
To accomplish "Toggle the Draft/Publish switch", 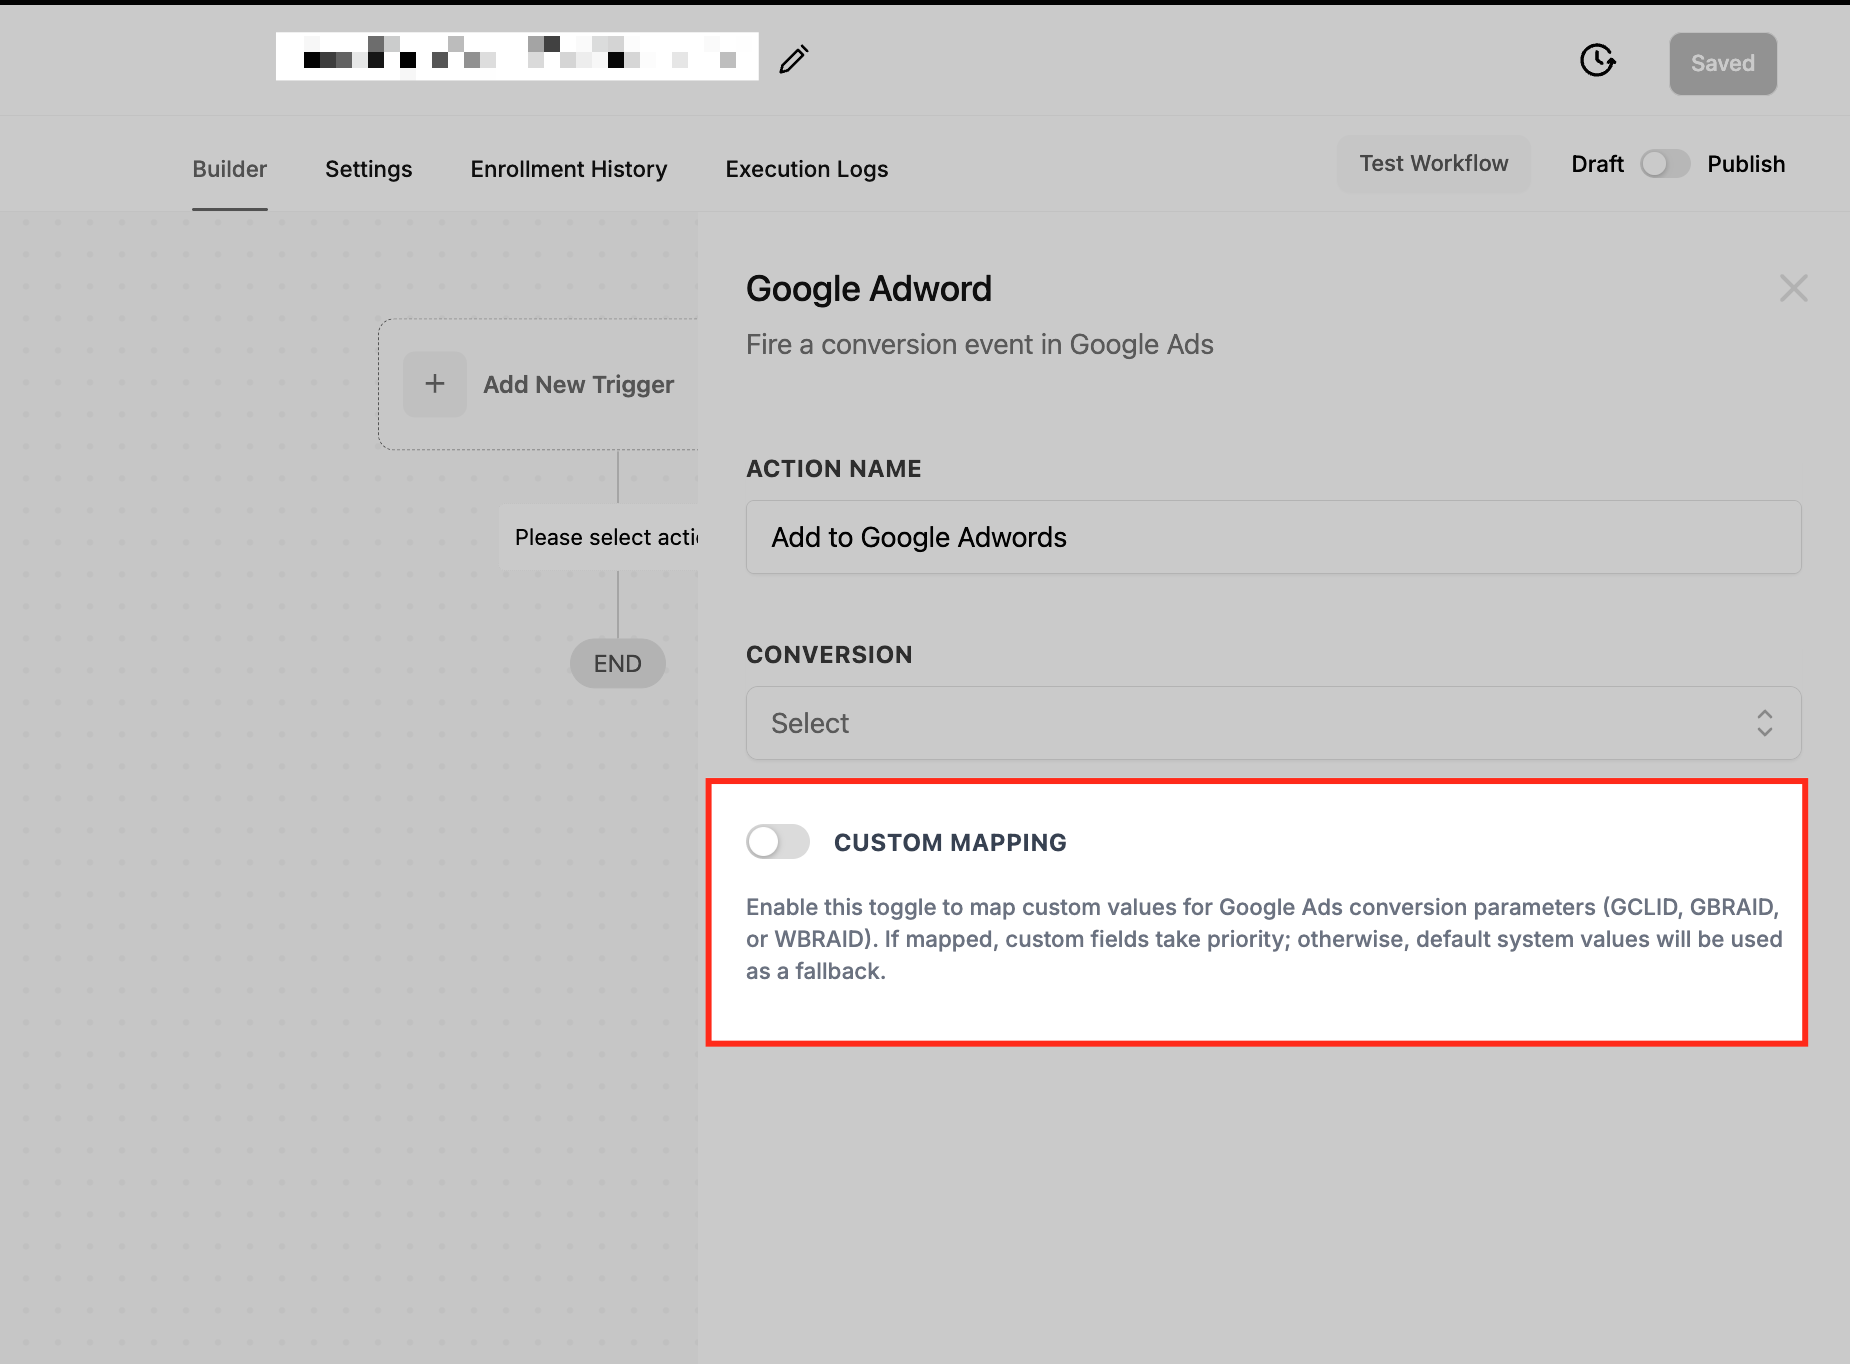I will click(1665, 164).
